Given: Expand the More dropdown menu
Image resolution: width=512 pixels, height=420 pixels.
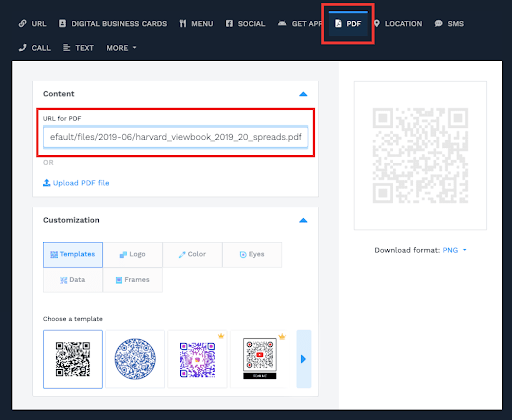Looking at the screenshot, I should (x=121, y=48).
